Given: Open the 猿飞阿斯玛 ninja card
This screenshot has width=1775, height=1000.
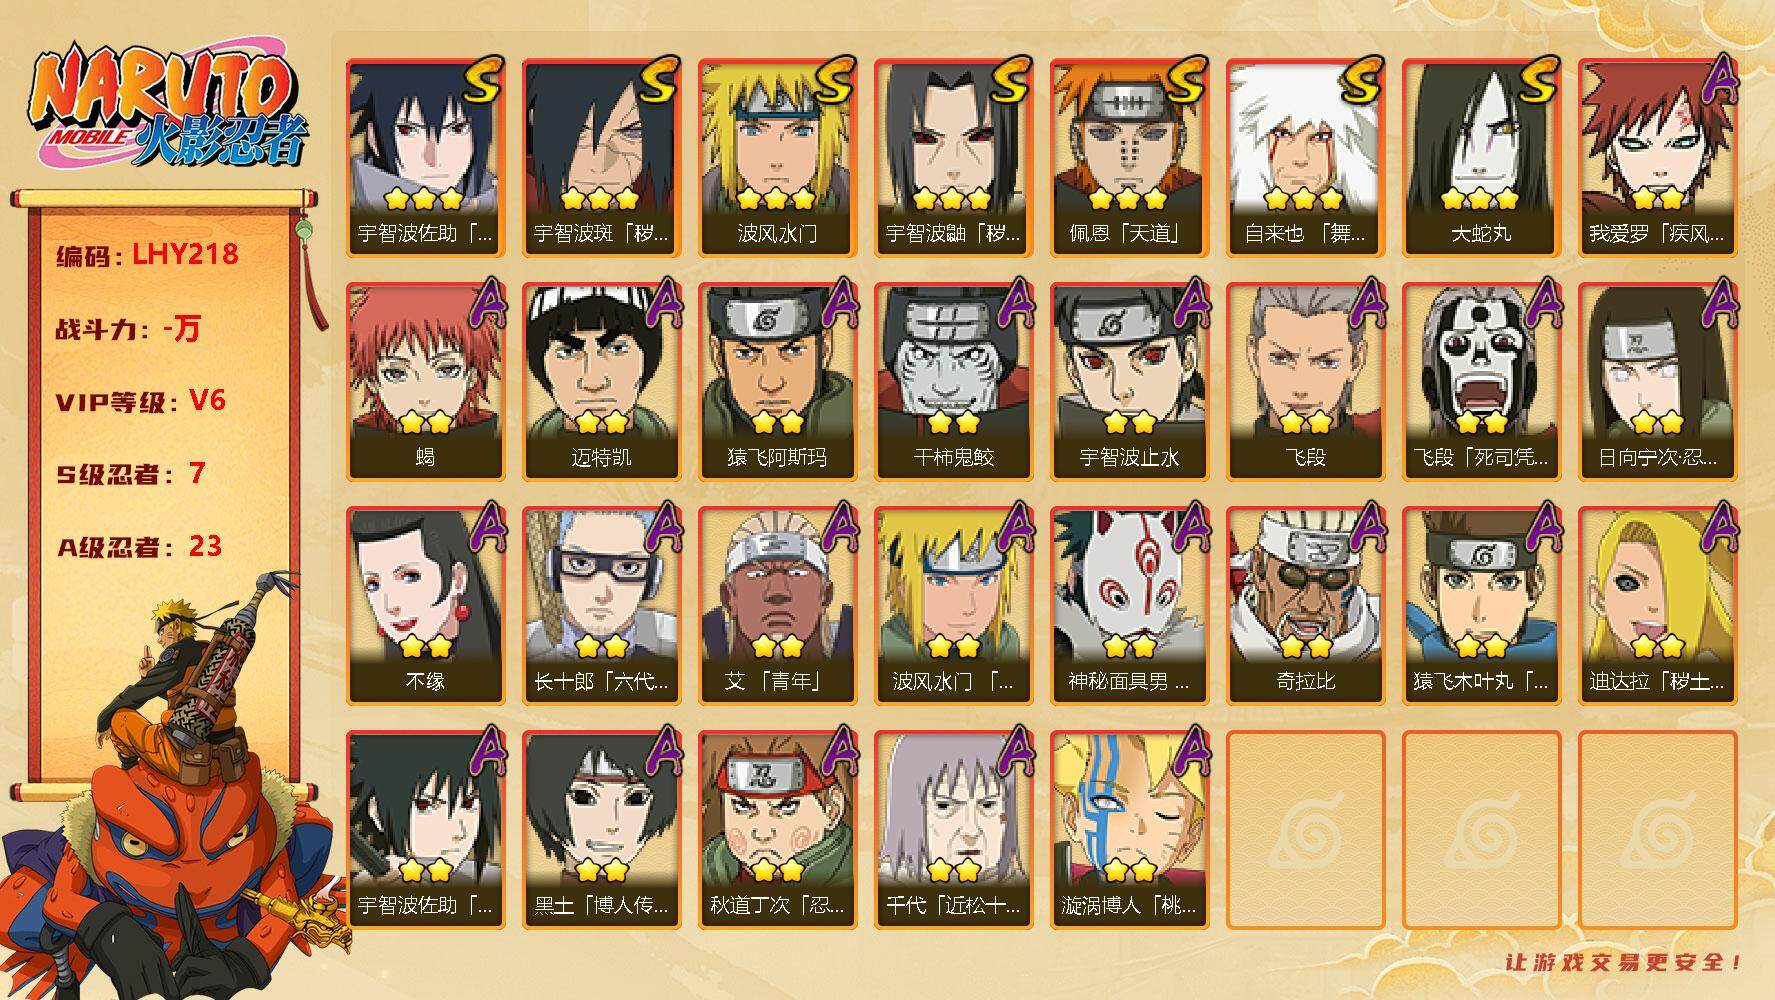Looking at the screenshot, I should click(777, 381).
